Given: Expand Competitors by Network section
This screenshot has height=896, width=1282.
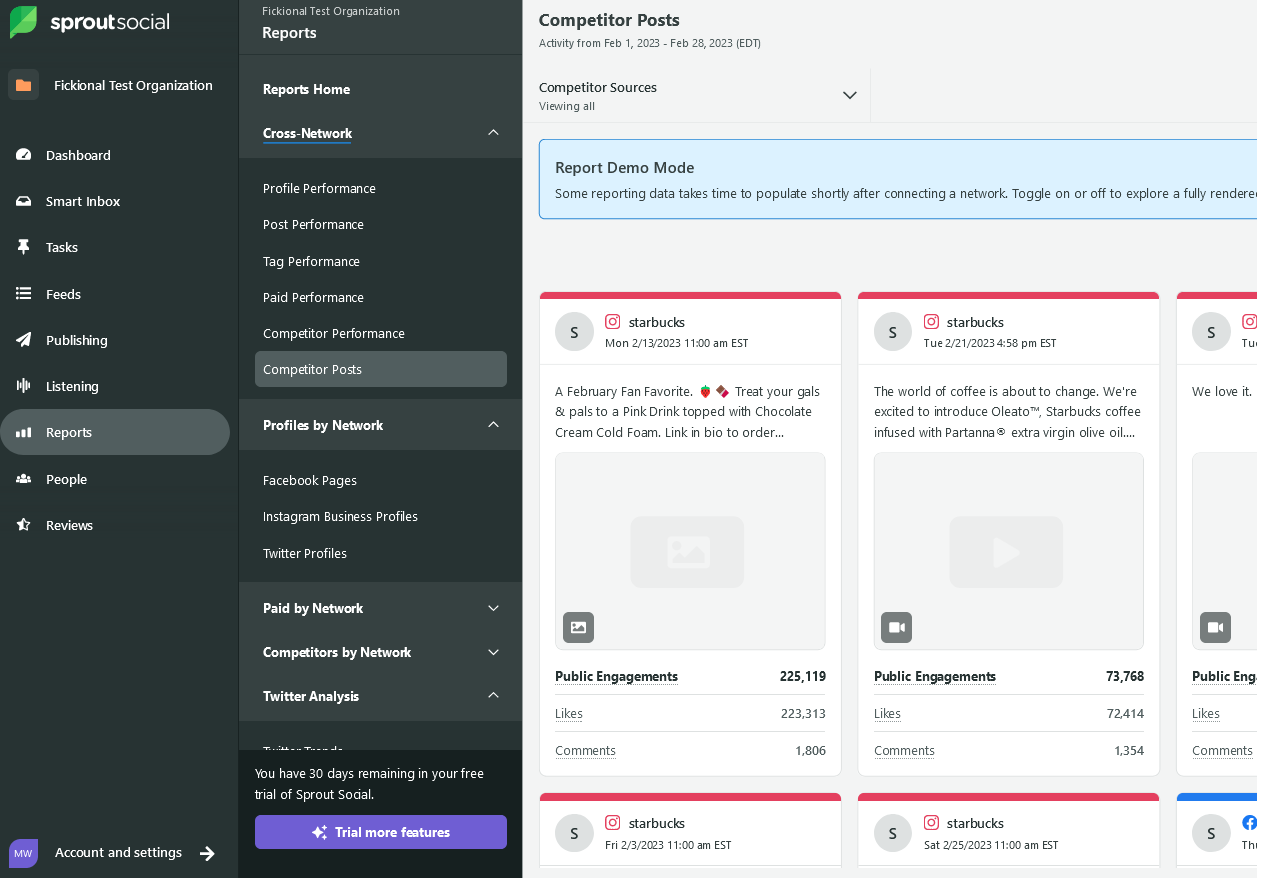Looking at the screenshot, I should click(493, 652).
